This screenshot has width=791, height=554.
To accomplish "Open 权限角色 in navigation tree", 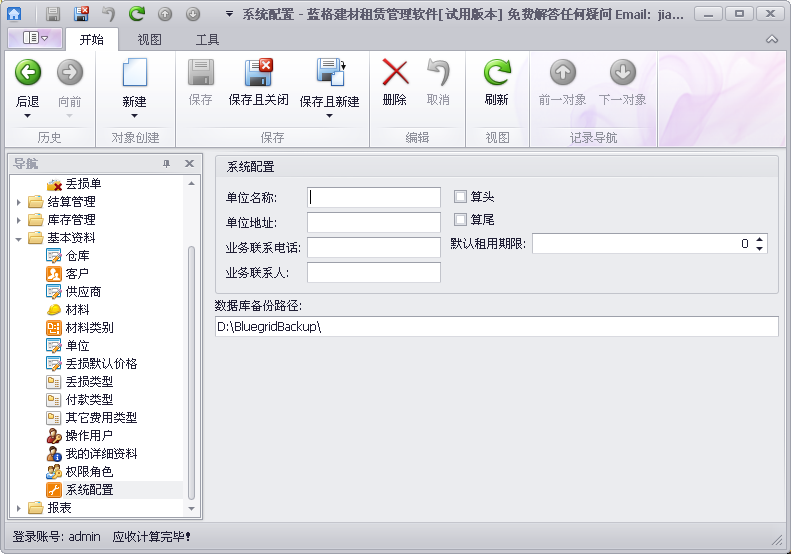I will [89, 472].
